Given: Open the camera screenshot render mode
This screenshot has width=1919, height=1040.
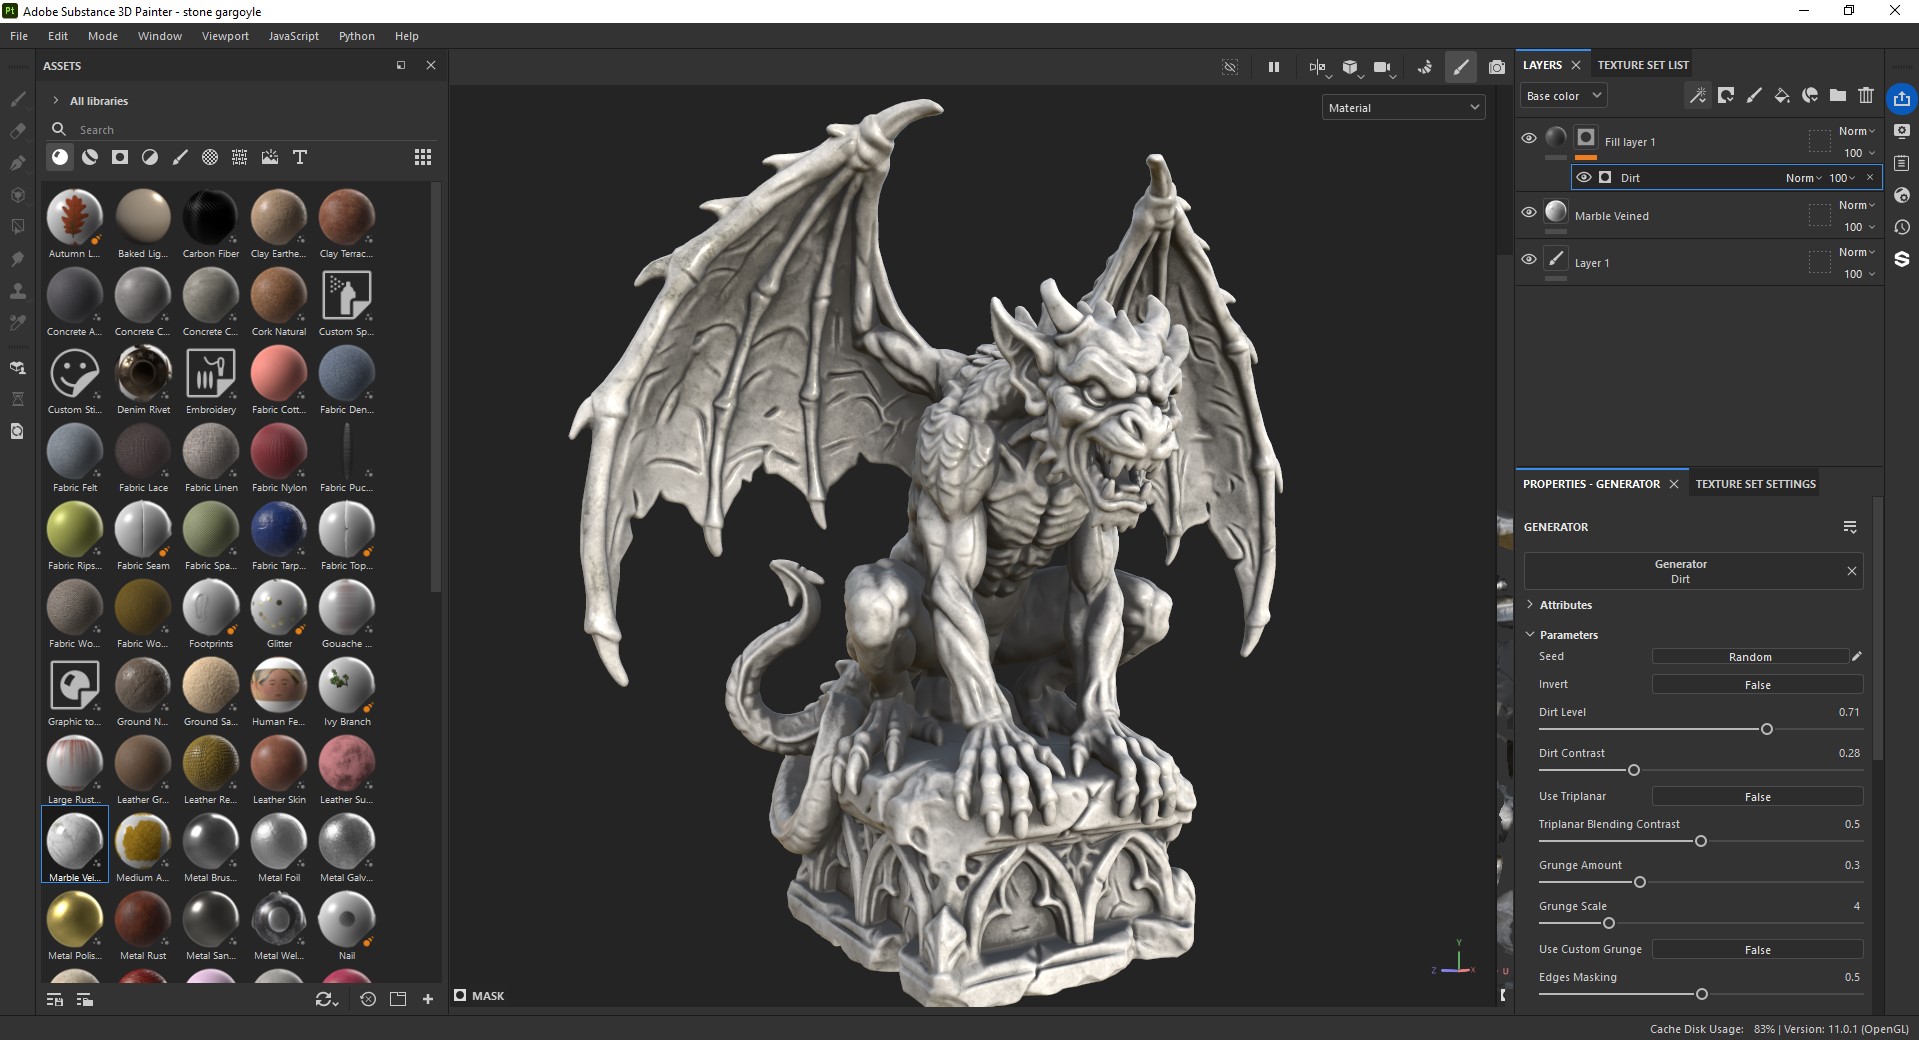Looking at the screenshot, I should point(1497,67).
